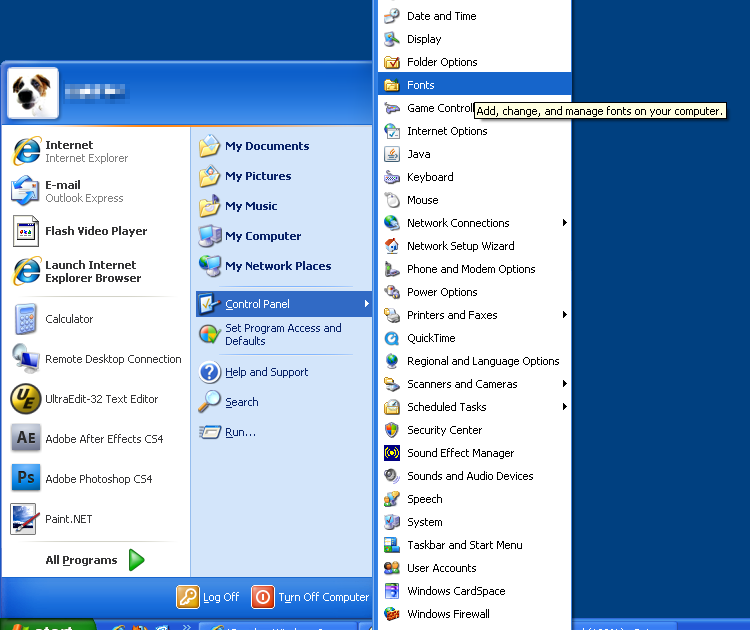The height and width of the screenshot is (630, 750).
Task: Open My Computer icon
Action: [x=210, y=236]
